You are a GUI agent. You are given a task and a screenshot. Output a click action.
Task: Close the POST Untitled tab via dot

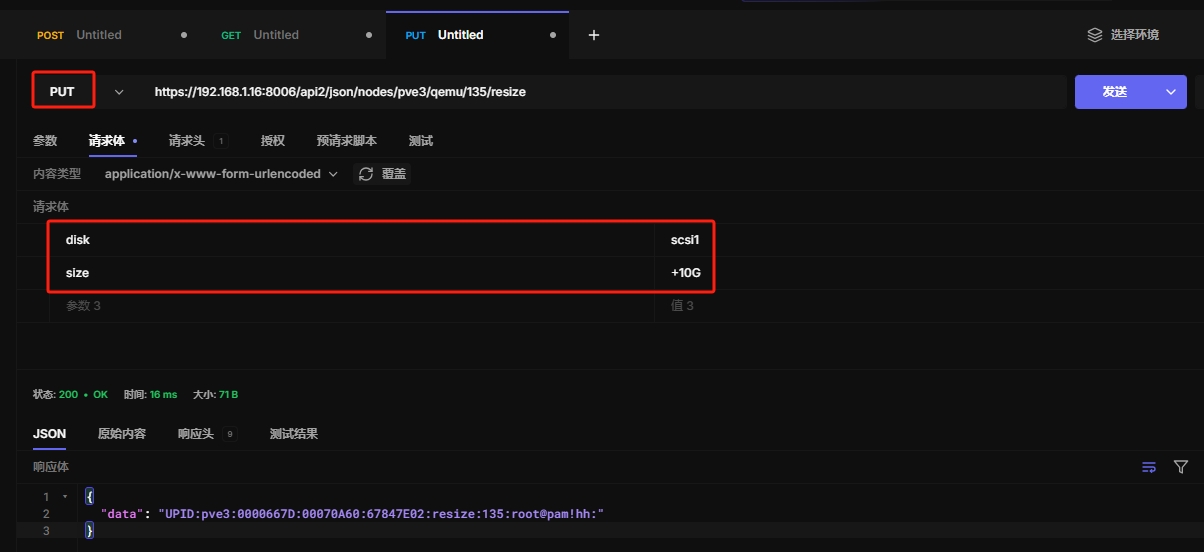click(x=184, y=35)
